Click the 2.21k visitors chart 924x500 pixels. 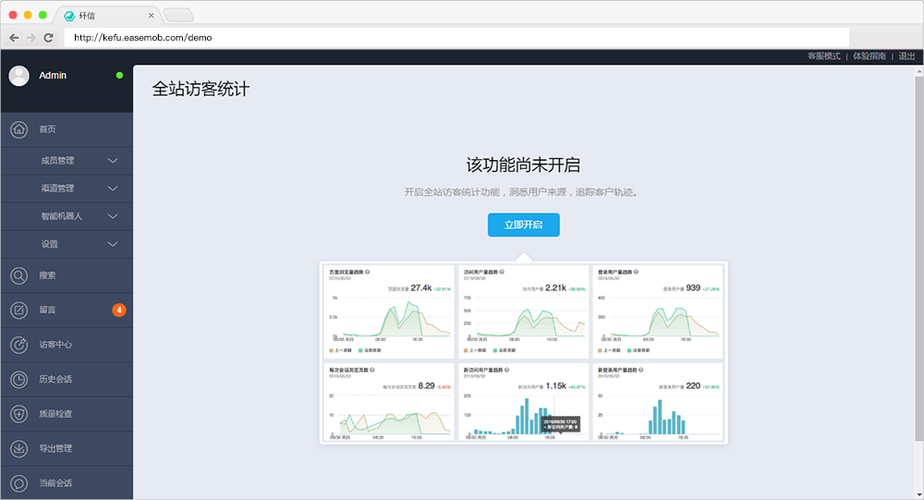point(523,312)
